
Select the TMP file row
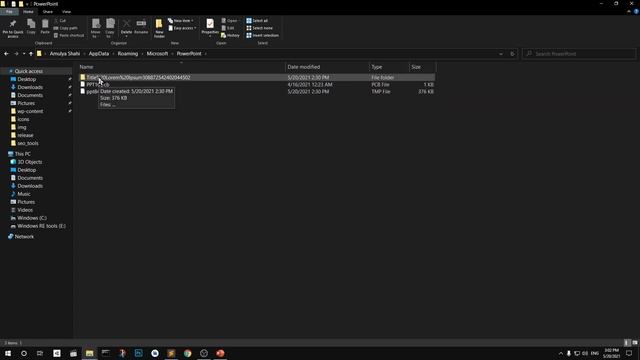[x=257, y=92]
